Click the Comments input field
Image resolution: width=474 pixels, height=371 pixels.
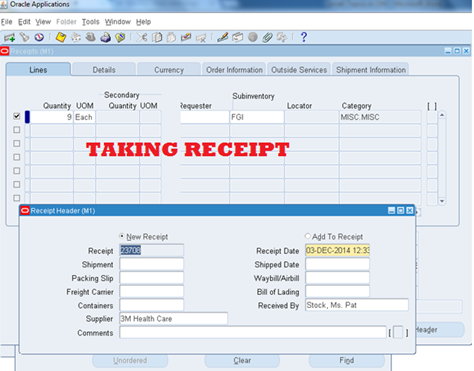253,333
